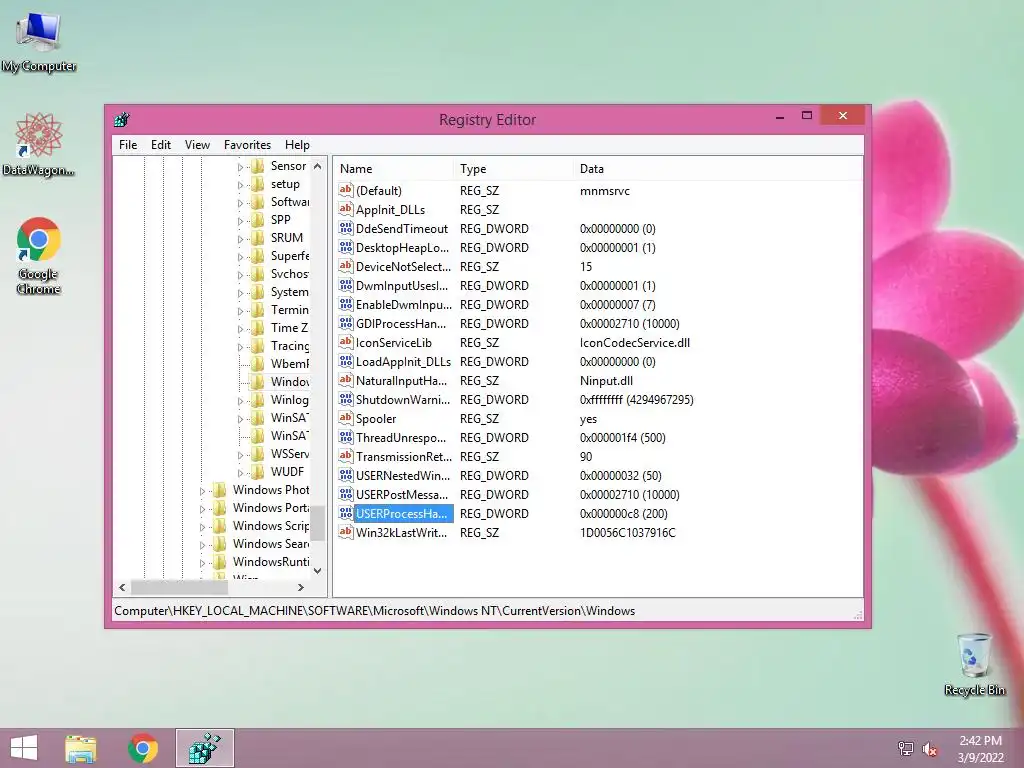This screenshot has height=768, width=1024.
Task: Select the Recycle Bin desktop icon
Action: pos(974,665)
